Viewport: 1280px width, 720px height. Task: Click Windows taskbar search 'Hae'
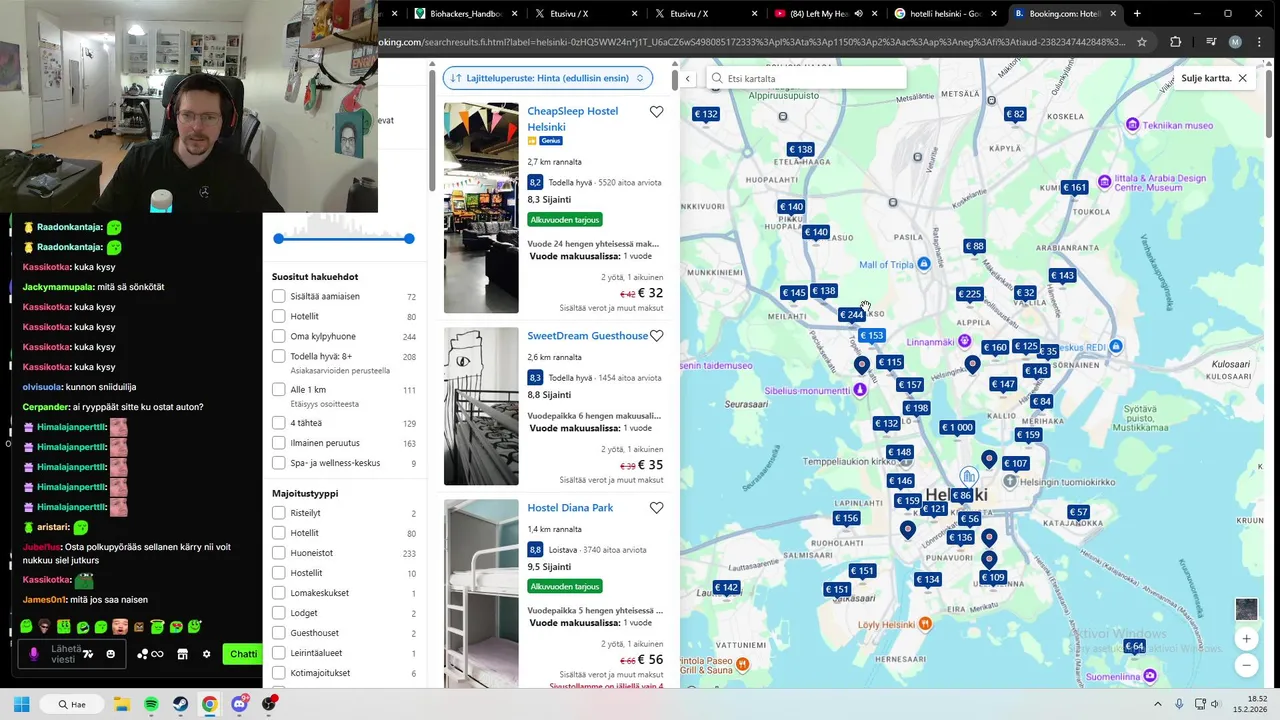point(73,704)
